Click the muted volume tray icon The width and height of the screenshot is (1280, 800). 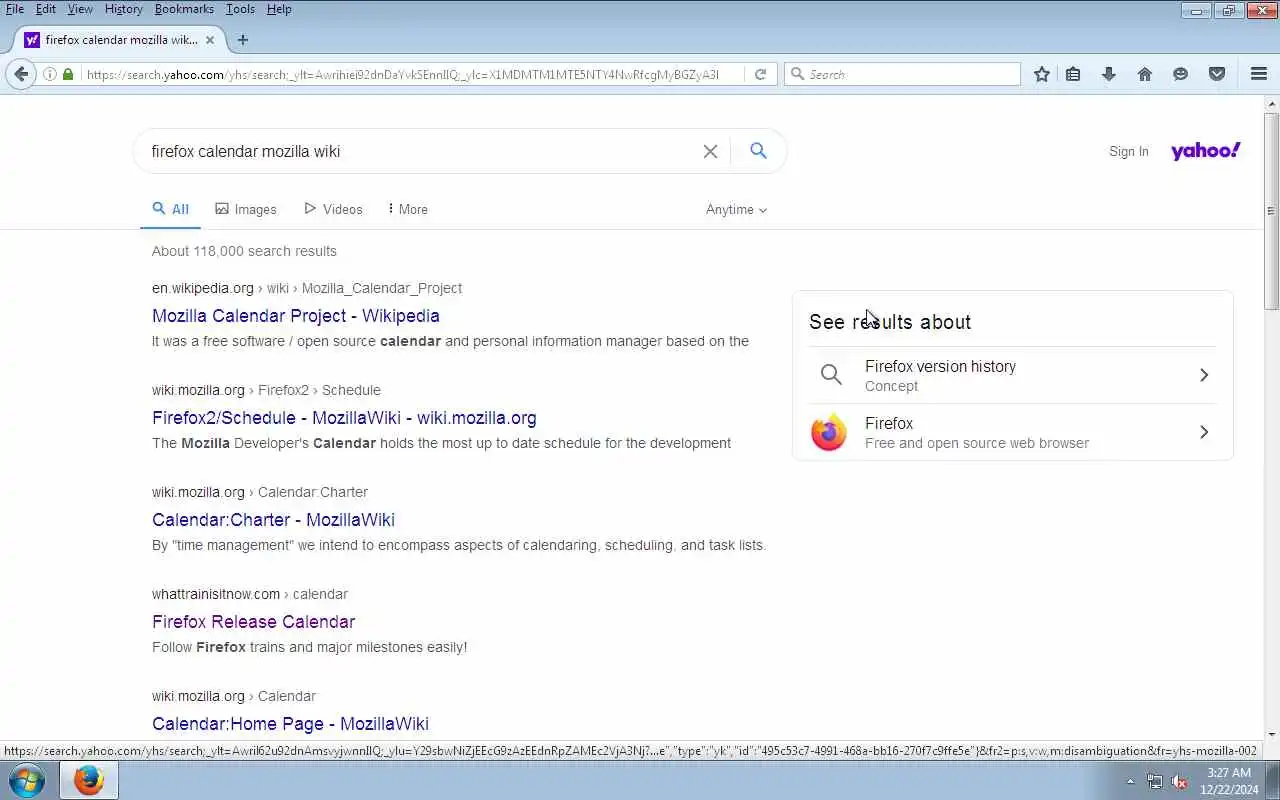tap(1180, 782)
